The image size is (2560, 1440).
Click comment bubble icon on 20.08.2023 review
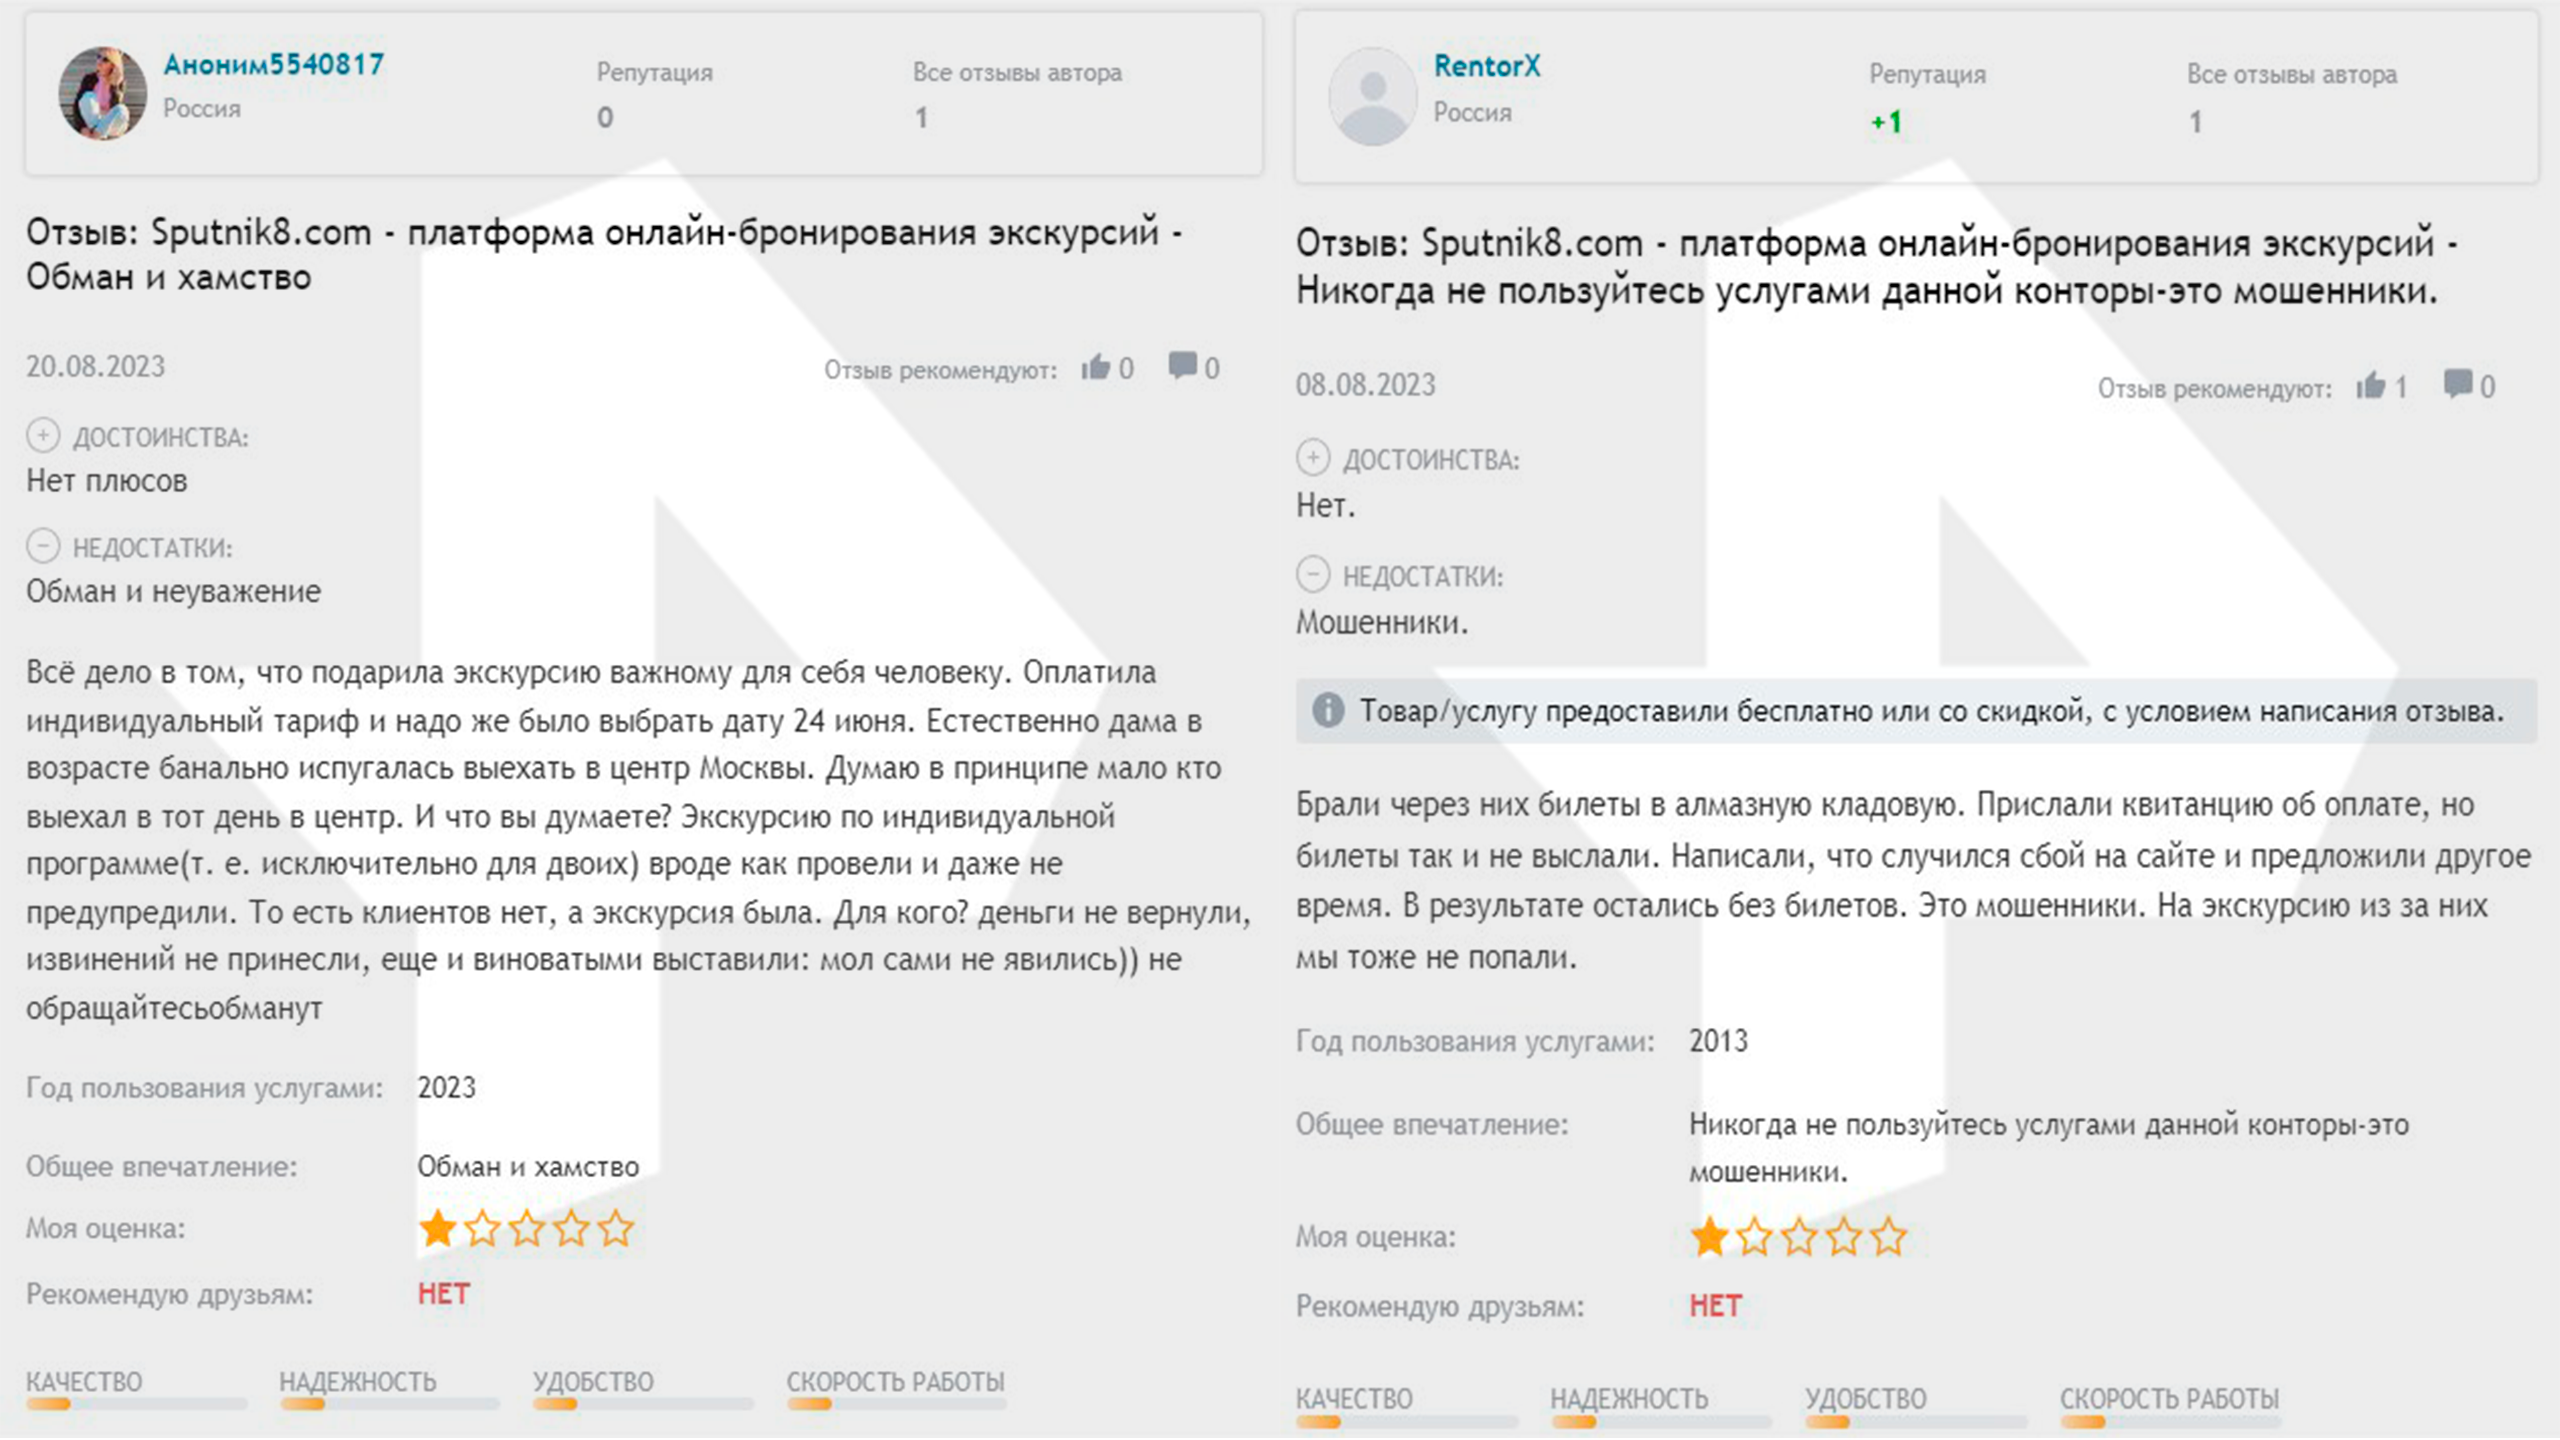(x=1182, y=365)
